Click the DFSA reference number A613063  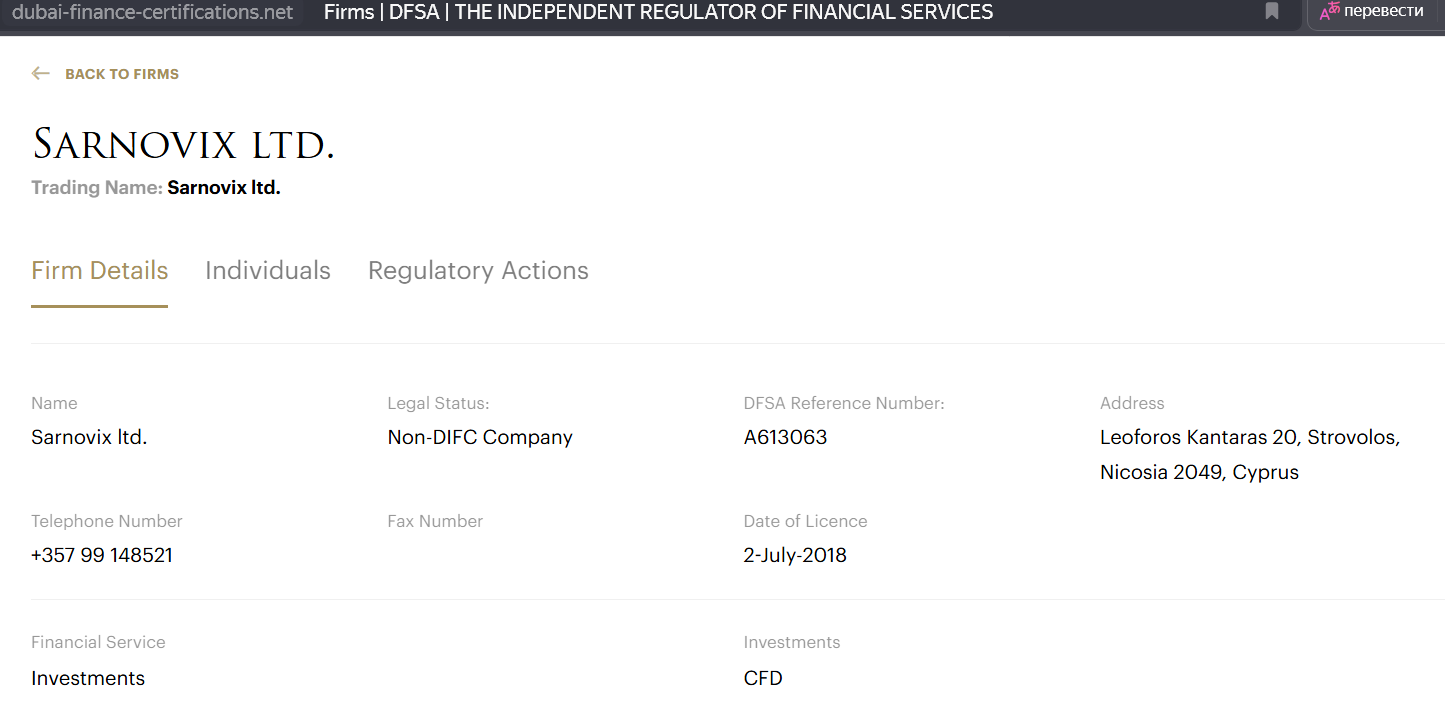coord(785,437)
